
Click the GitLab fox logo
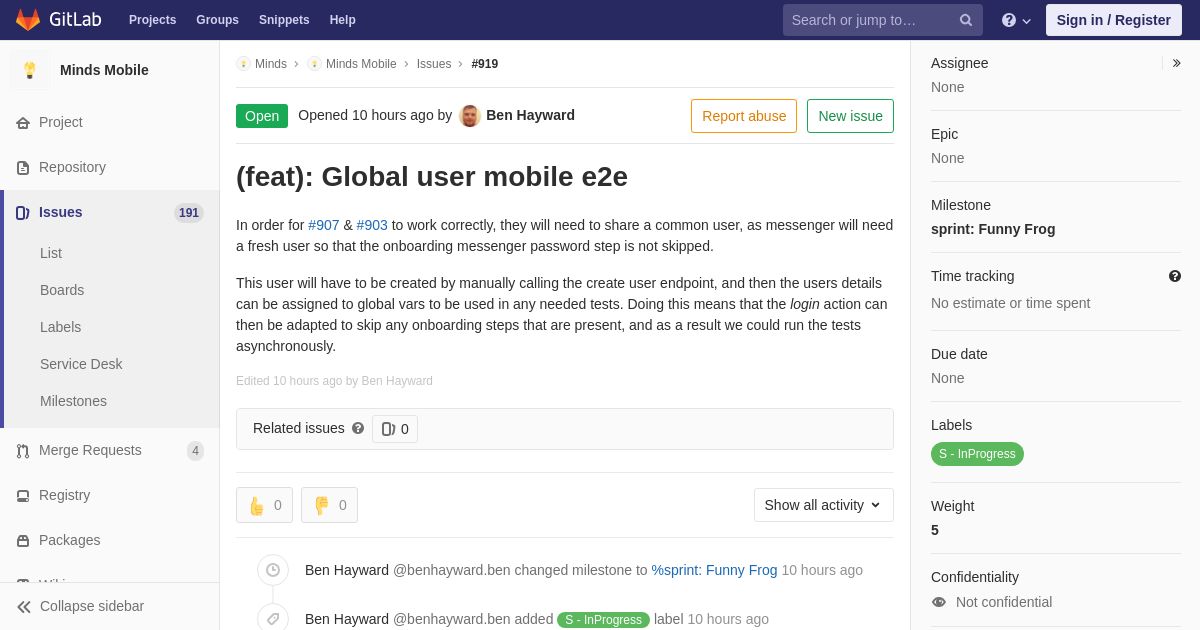click(x=28, y=20)
